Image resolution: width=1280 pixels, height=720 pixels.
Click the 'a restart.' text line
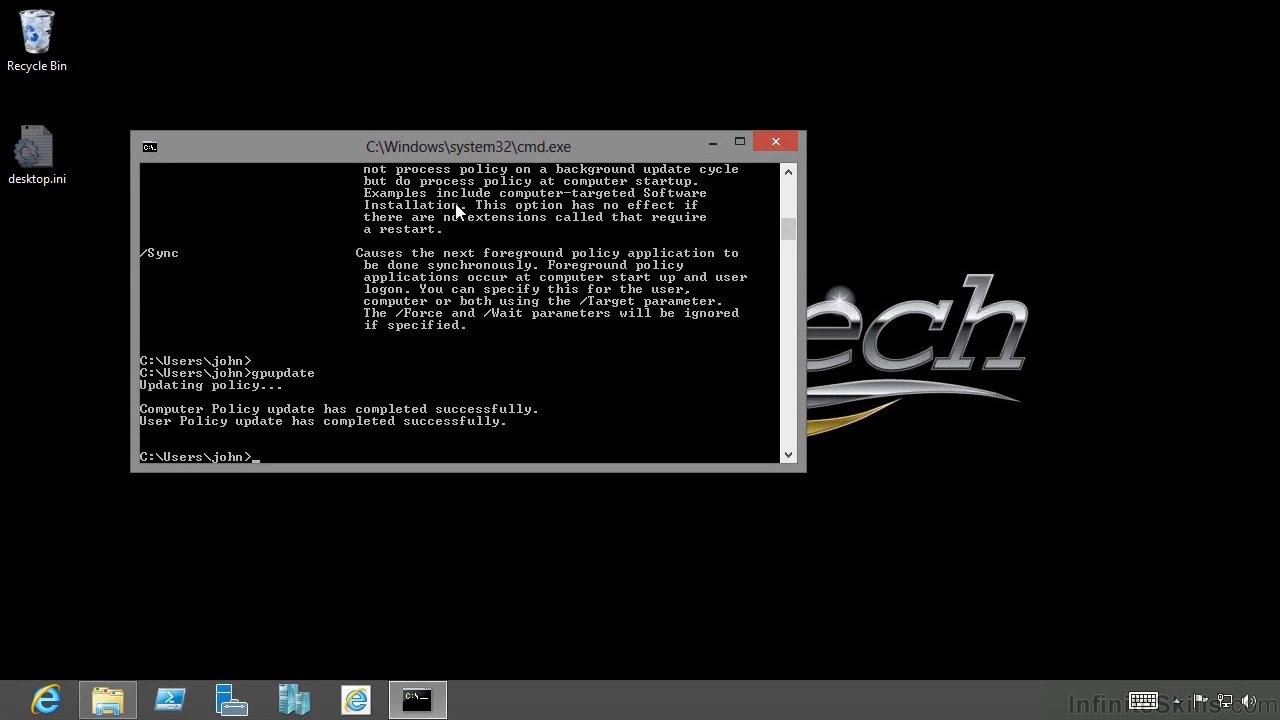[x=403, y=229]
